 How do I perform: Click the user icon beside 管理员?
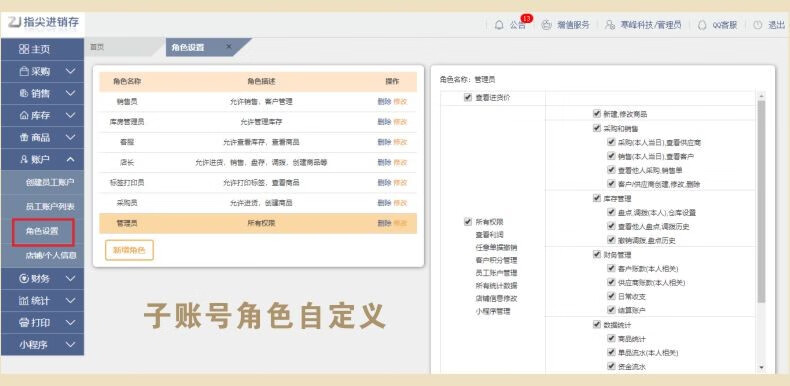[x=610, y=25]
